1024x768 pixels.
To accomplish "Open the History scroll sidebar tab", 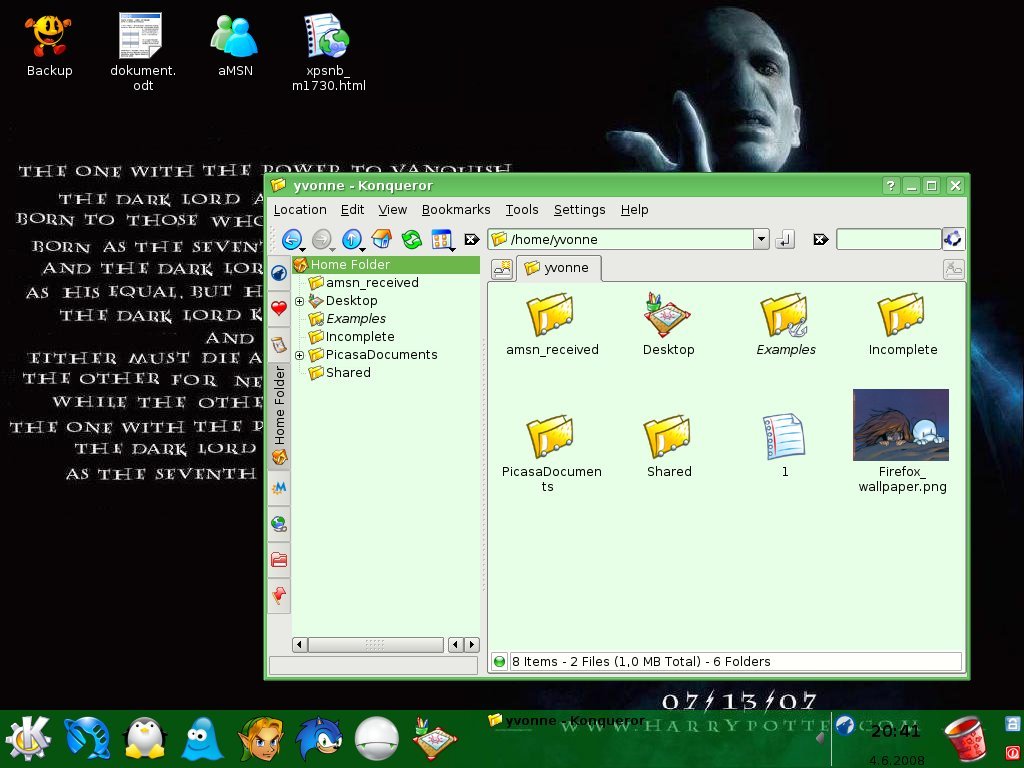I will pos(279,344).
